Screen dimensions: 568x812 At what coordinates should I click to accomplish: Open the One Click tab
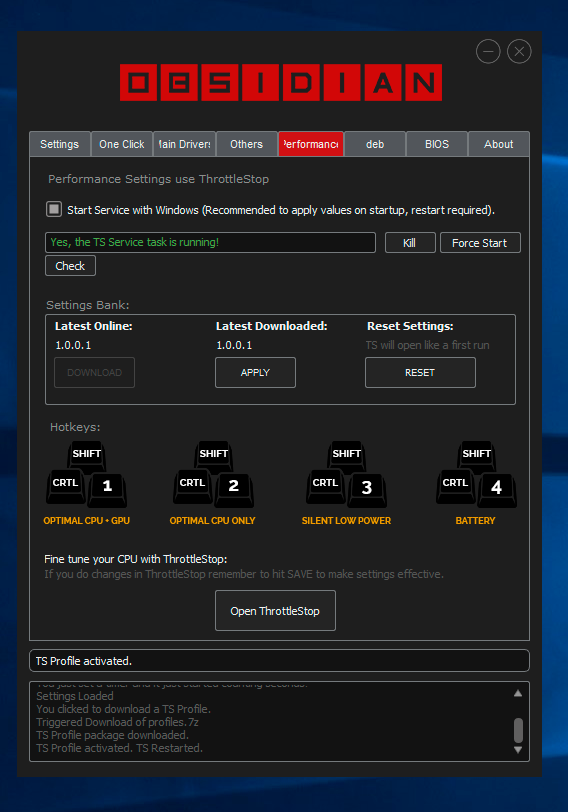(122, 144)
